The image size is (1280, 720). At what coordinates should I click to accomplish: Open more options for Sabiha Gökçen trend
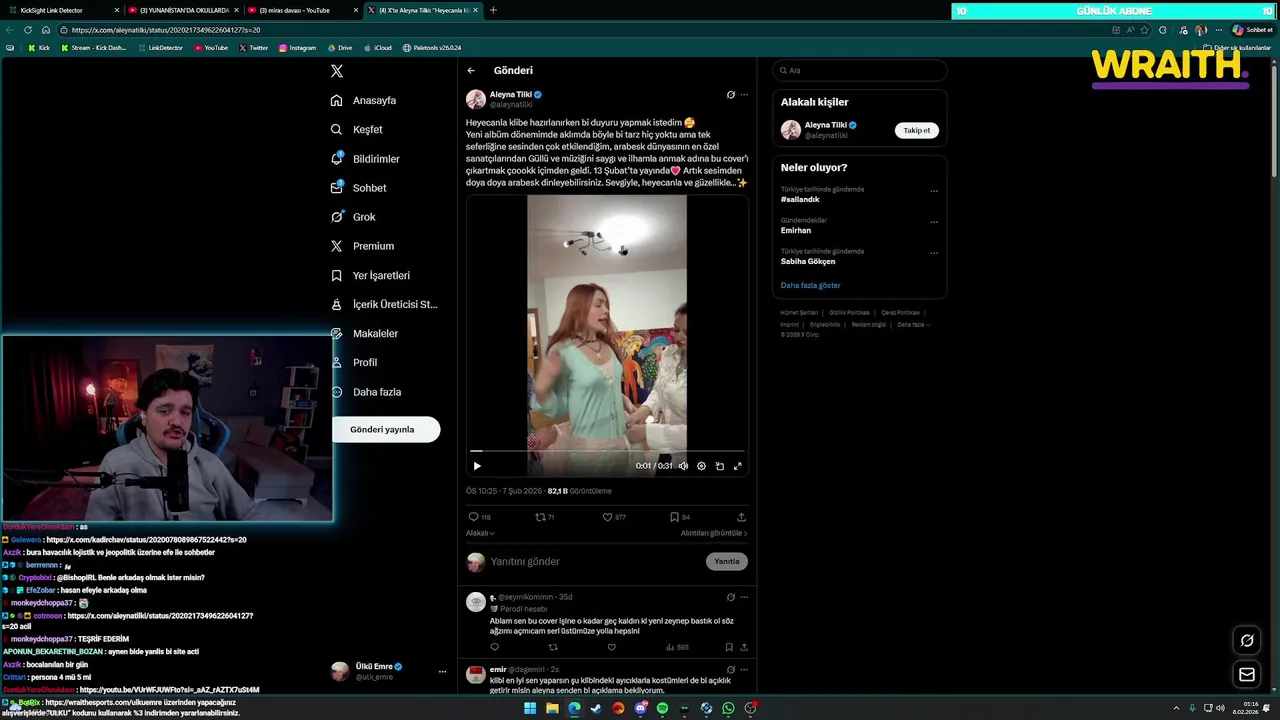click(x=934, y=253)
